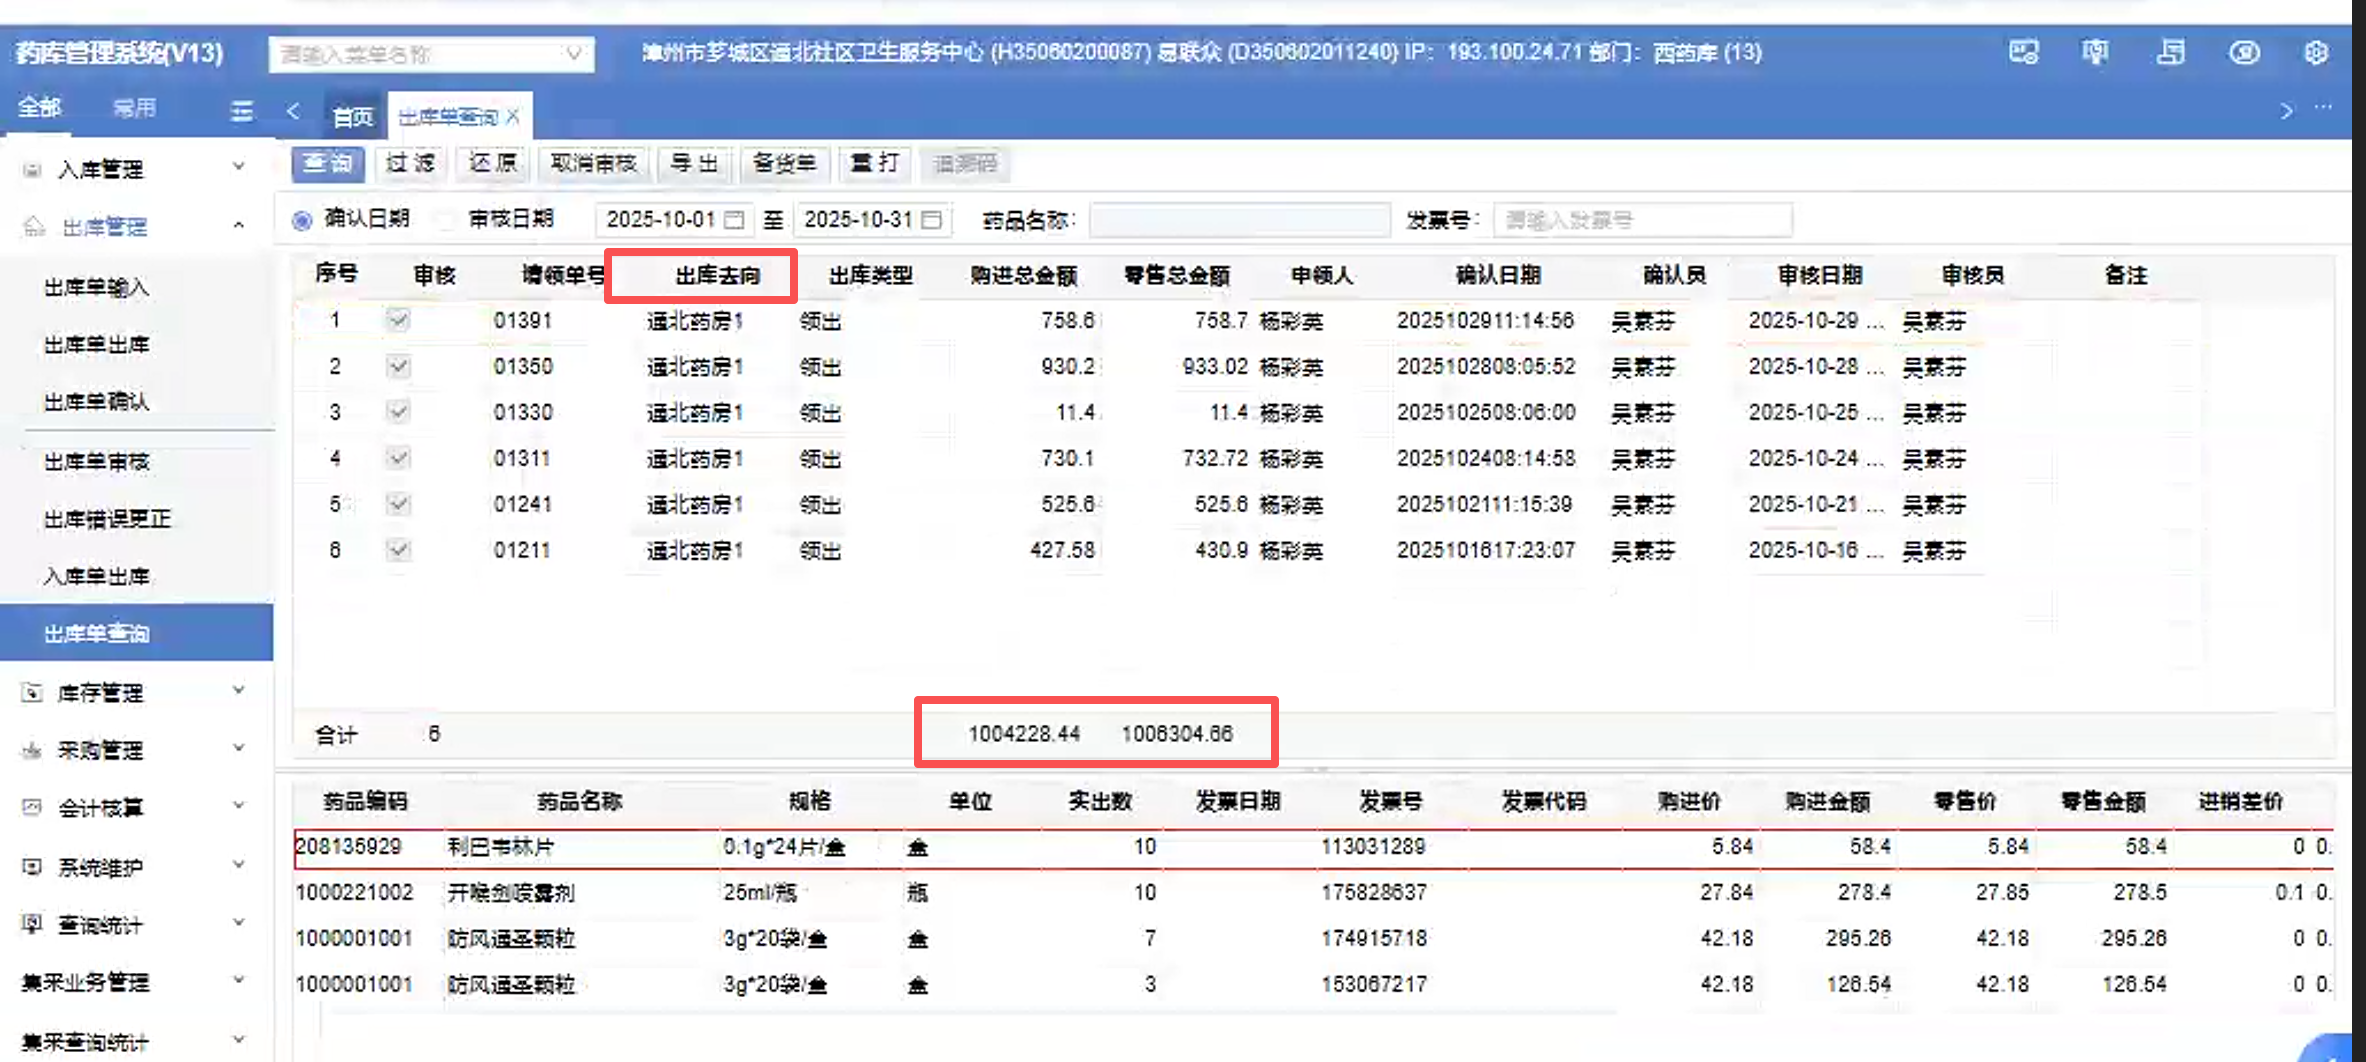Select 防风通圣颗粒 row with invoice 174915718
Screen dimensions: 2366x1062
1313,938
